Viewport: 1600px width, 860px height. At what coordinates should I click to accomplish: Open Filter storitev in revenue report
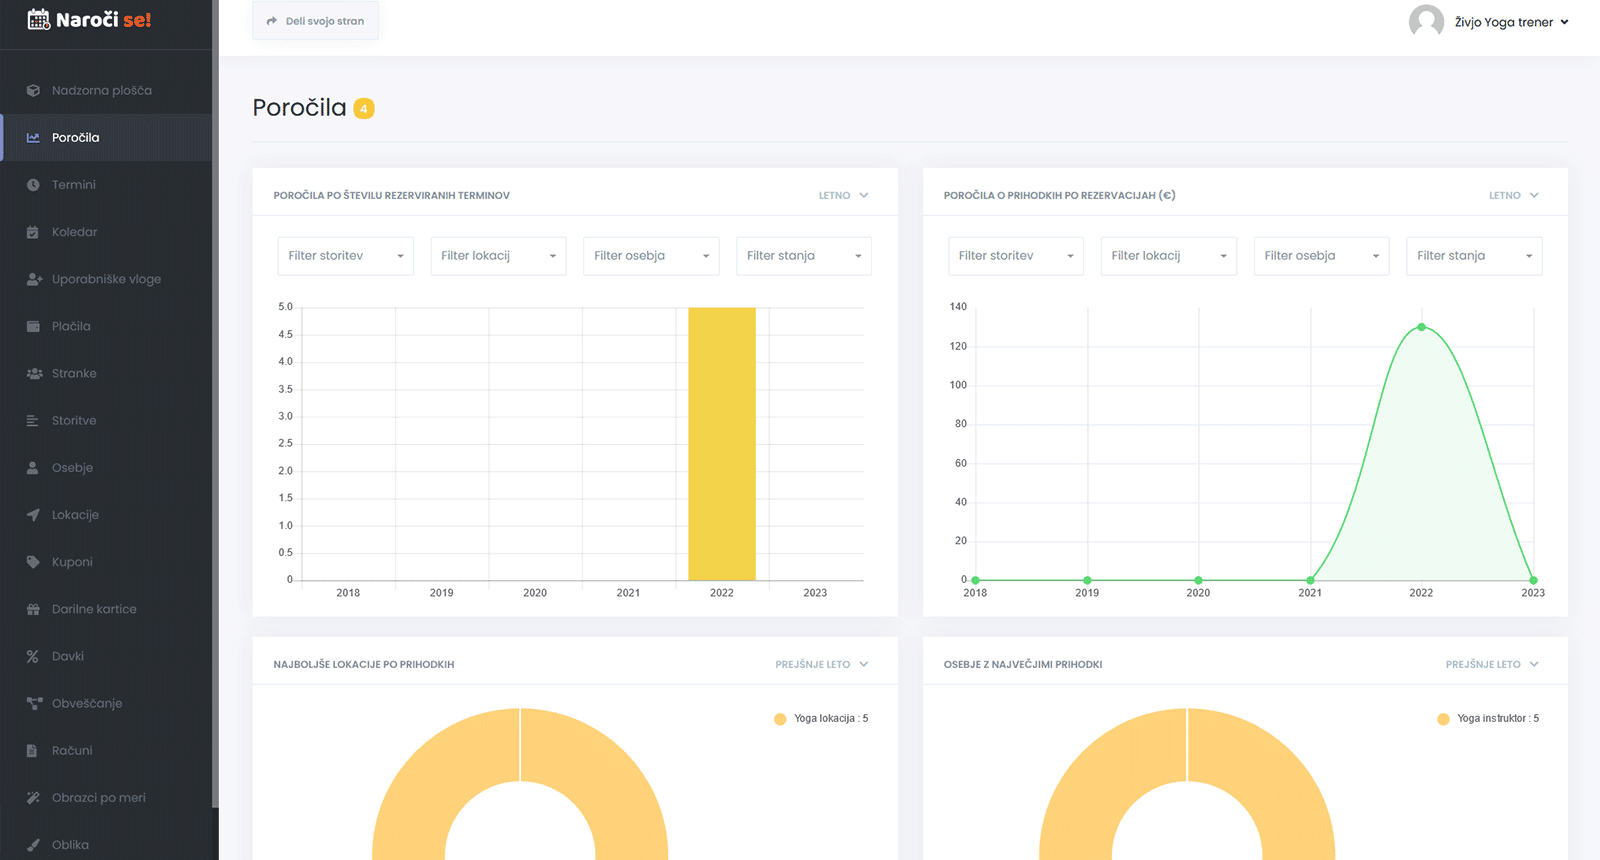coord(1015,256)
